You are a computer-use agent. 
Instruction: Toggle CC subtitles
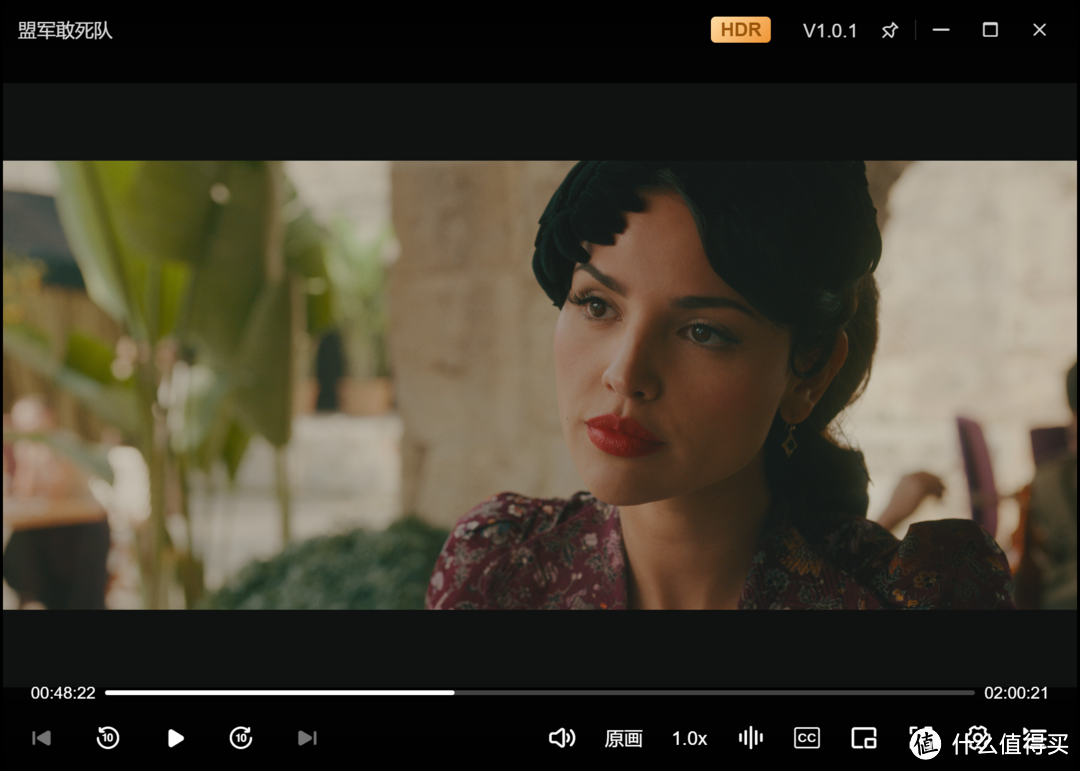pos(807,738)
